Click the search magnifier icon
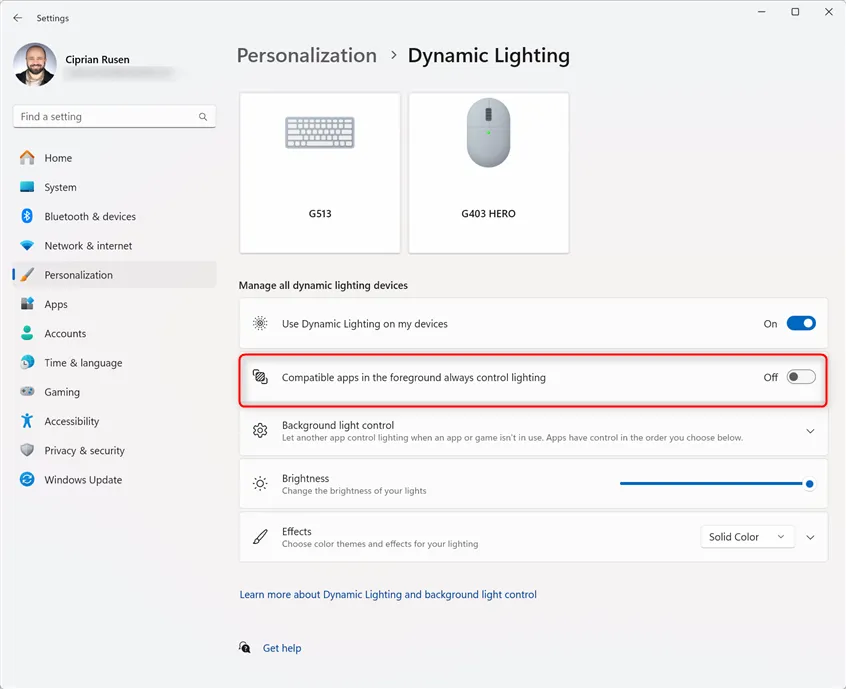The width and height of the screenshot is (846, 689). pos(203,117)
